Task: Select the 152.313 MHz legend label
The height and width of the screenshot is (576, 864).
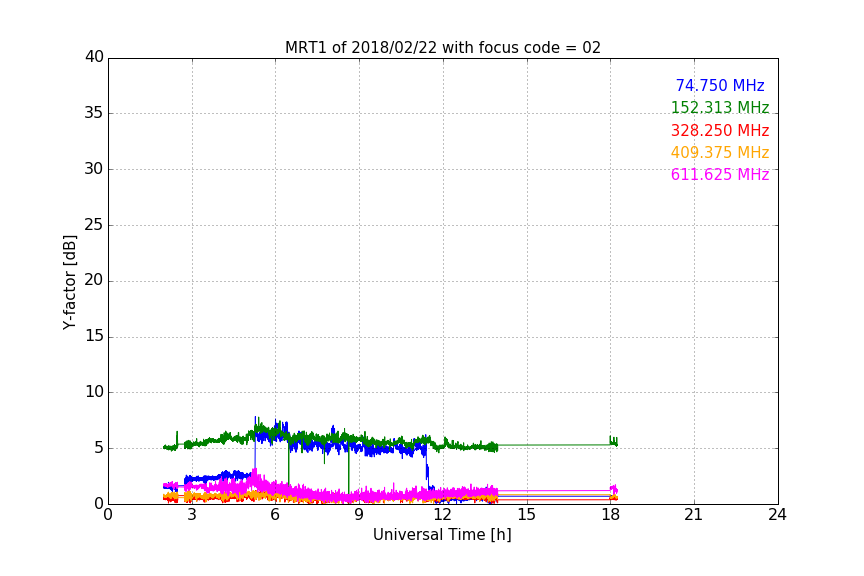Action: tap(720, 108)
